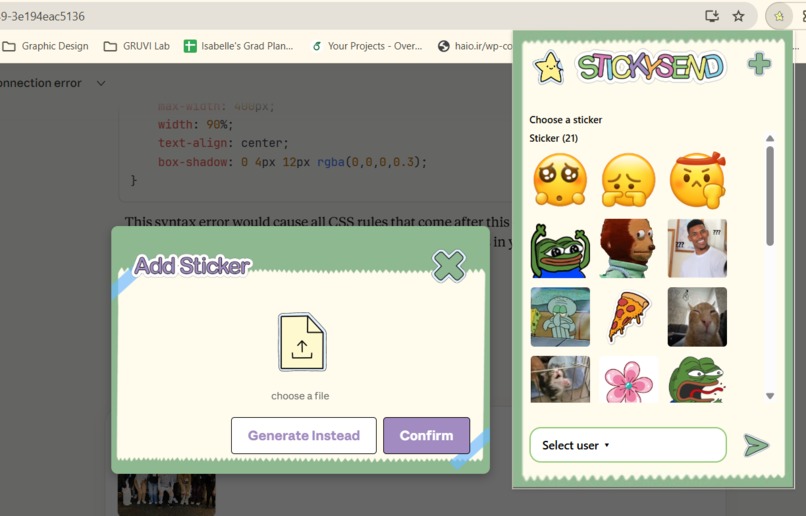Open the GRUVI Lab bookmark folder
This screenshot has width=806, height=516.
(x=137, y=46)
